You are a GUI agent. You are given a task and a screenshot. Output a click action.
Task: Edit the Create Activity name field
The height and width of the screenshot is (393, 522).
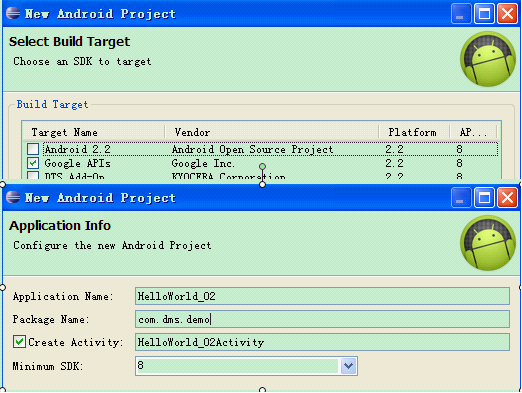pyautogui.click(x=322, y=342)
